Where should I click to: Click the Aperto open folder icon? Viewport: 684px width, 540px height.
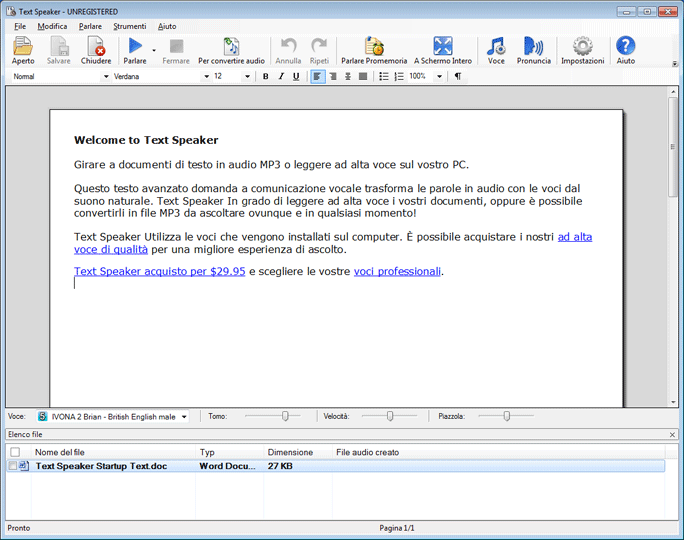point(22,47)
